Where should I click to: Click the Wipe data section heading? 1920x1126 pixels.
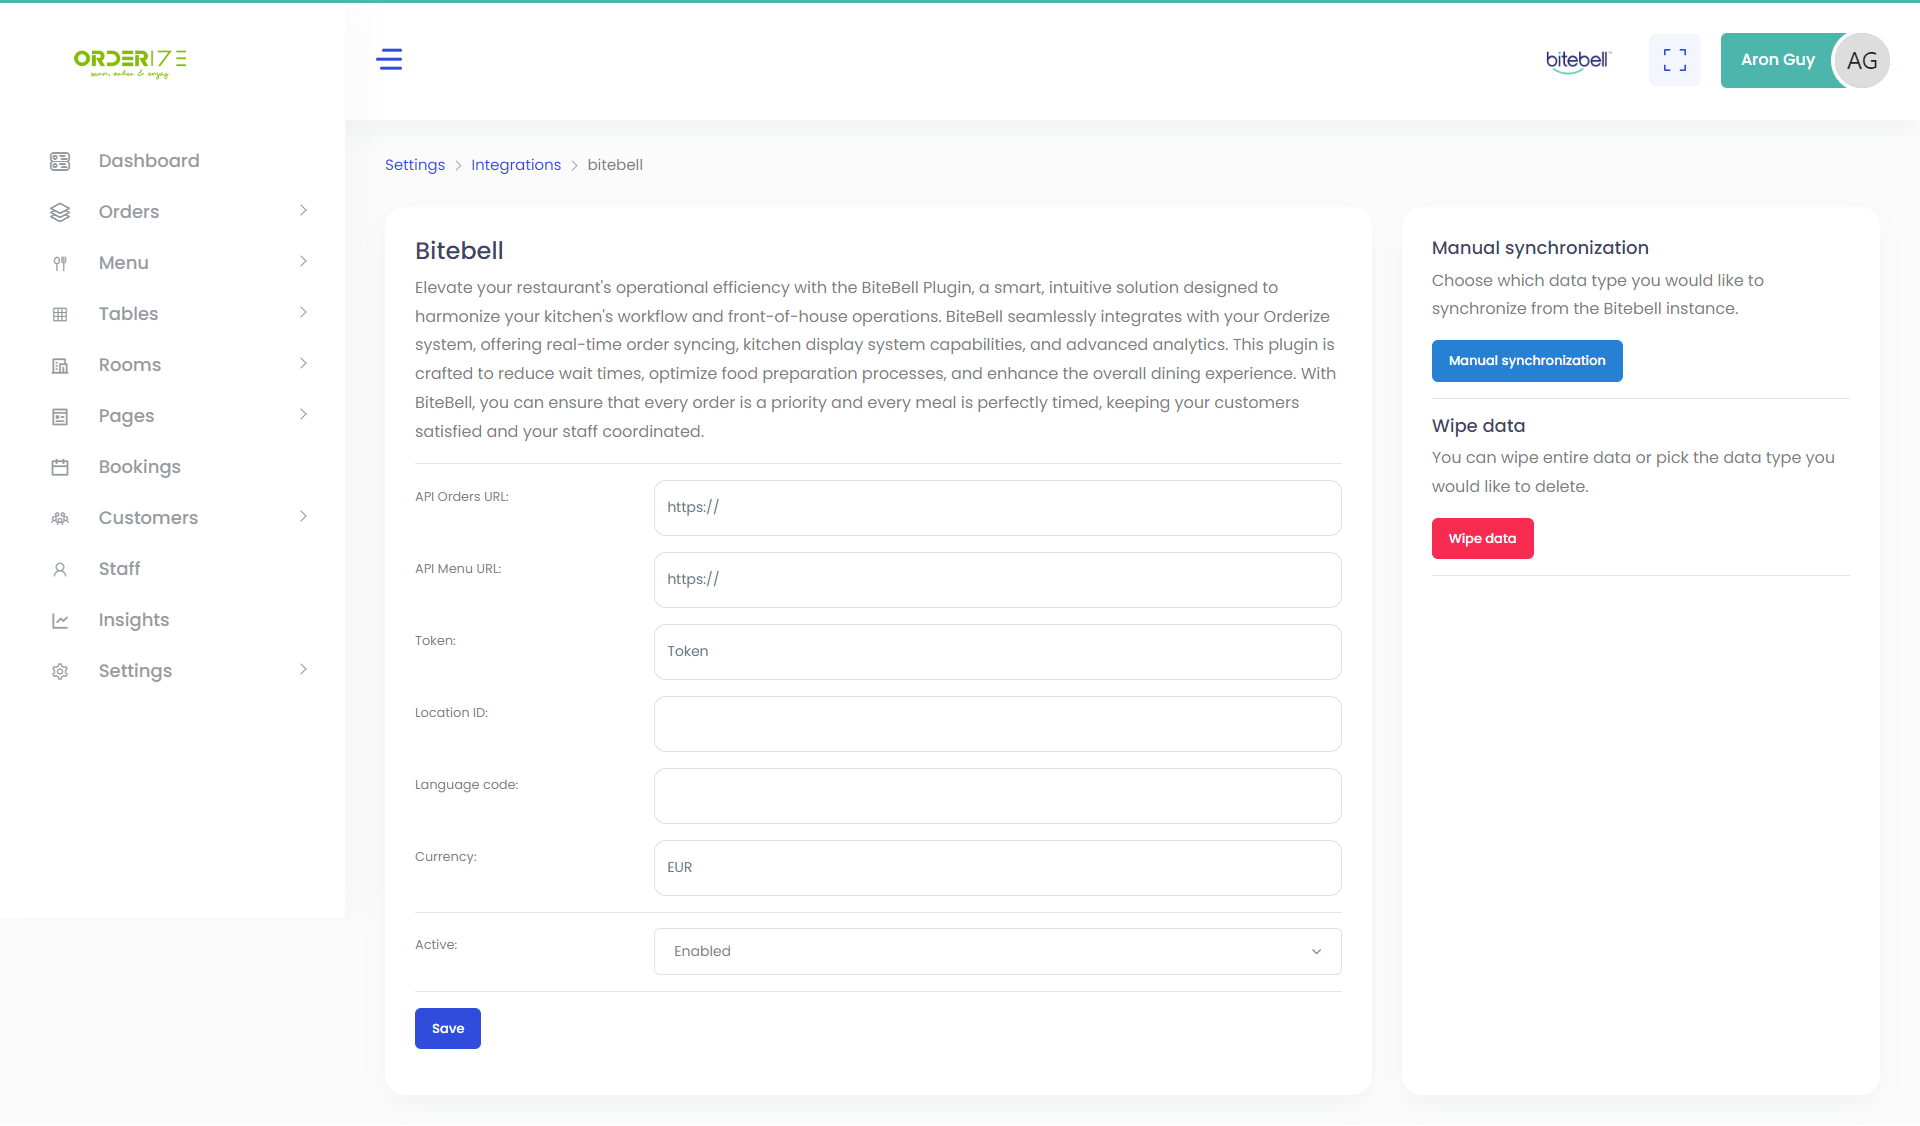click(1478, 426)
